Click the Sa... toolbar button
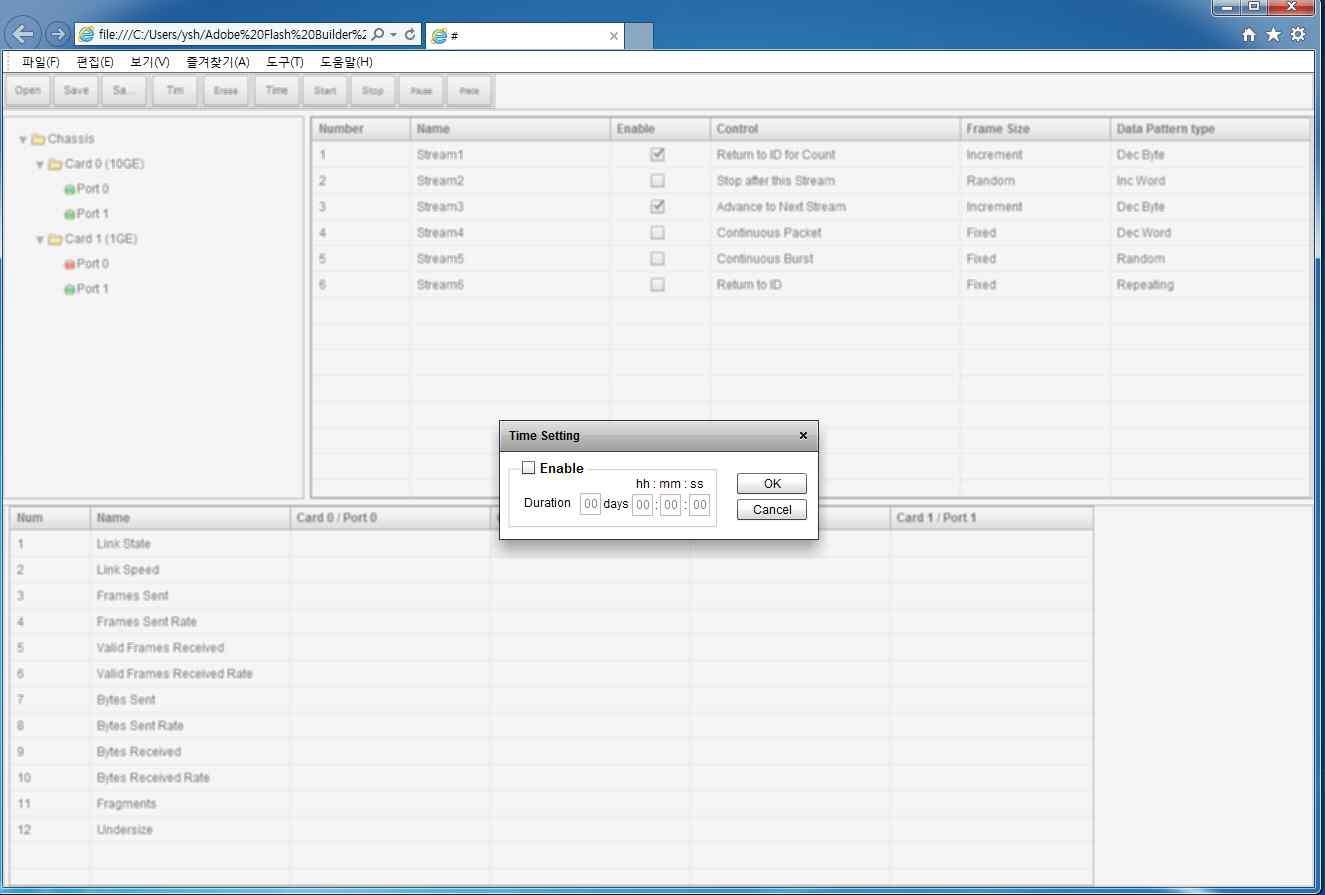 click(125, 91)
